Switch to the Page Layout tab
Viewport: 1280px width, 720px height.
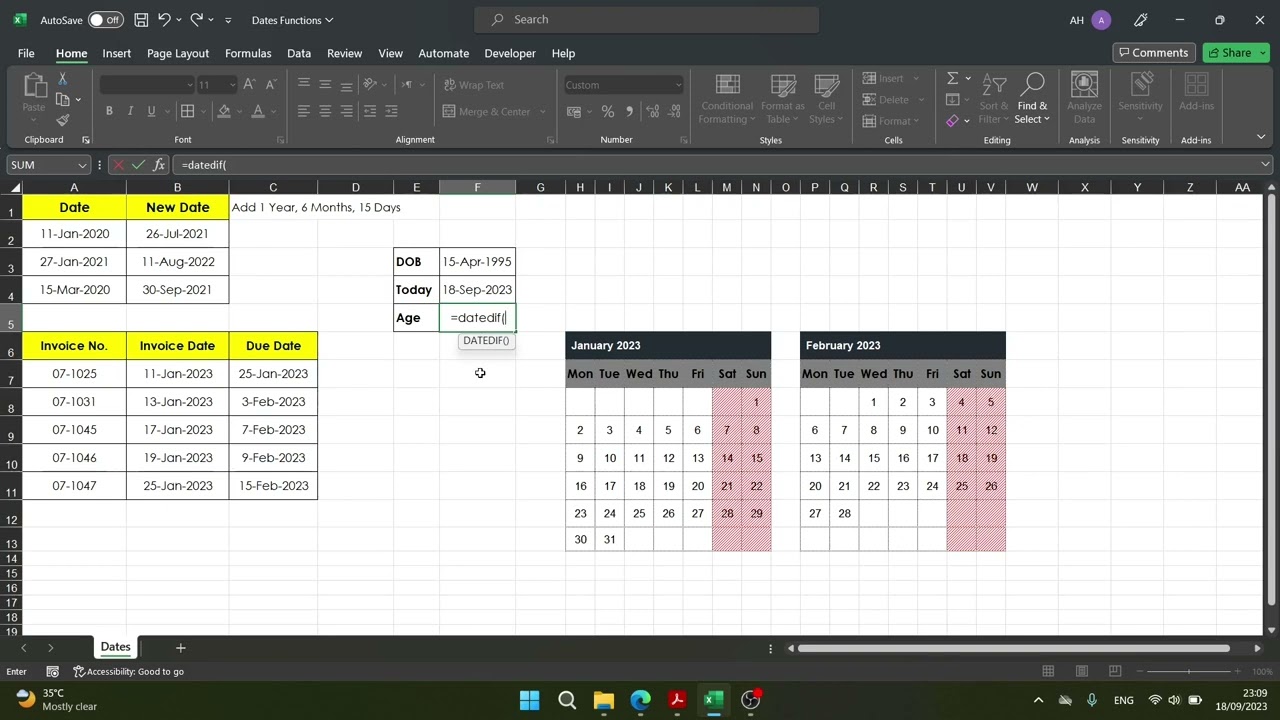pos(178,53)
